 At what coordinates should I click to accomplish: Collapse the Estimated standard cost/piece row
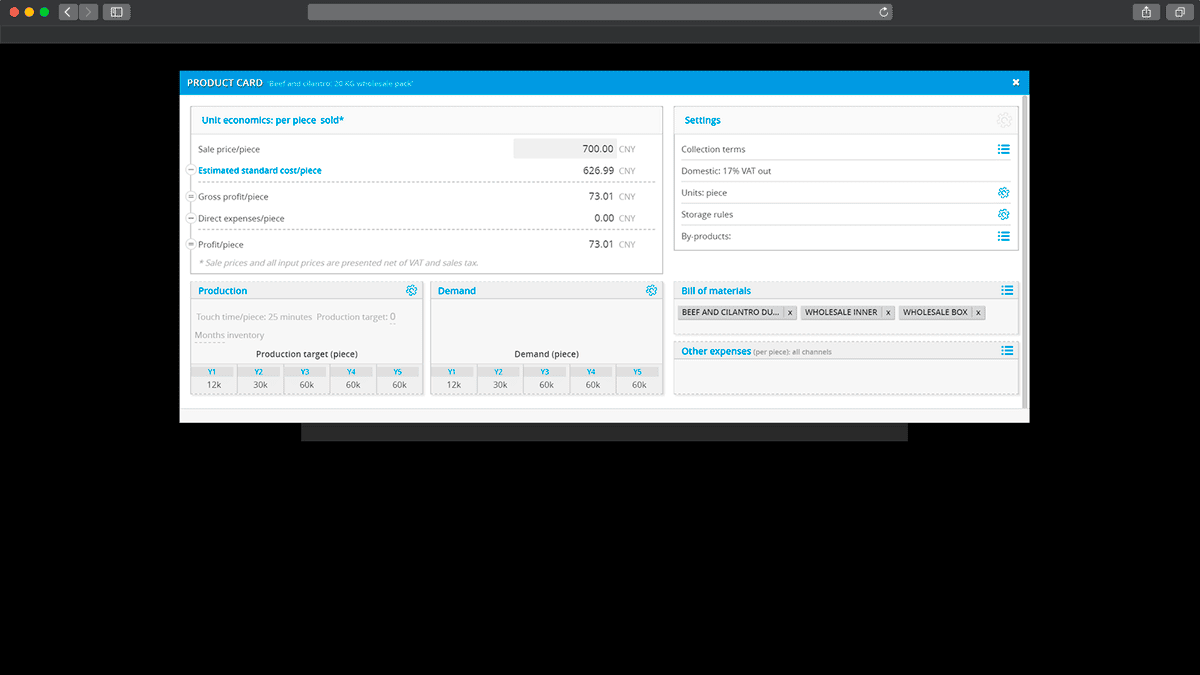point(190,171)
